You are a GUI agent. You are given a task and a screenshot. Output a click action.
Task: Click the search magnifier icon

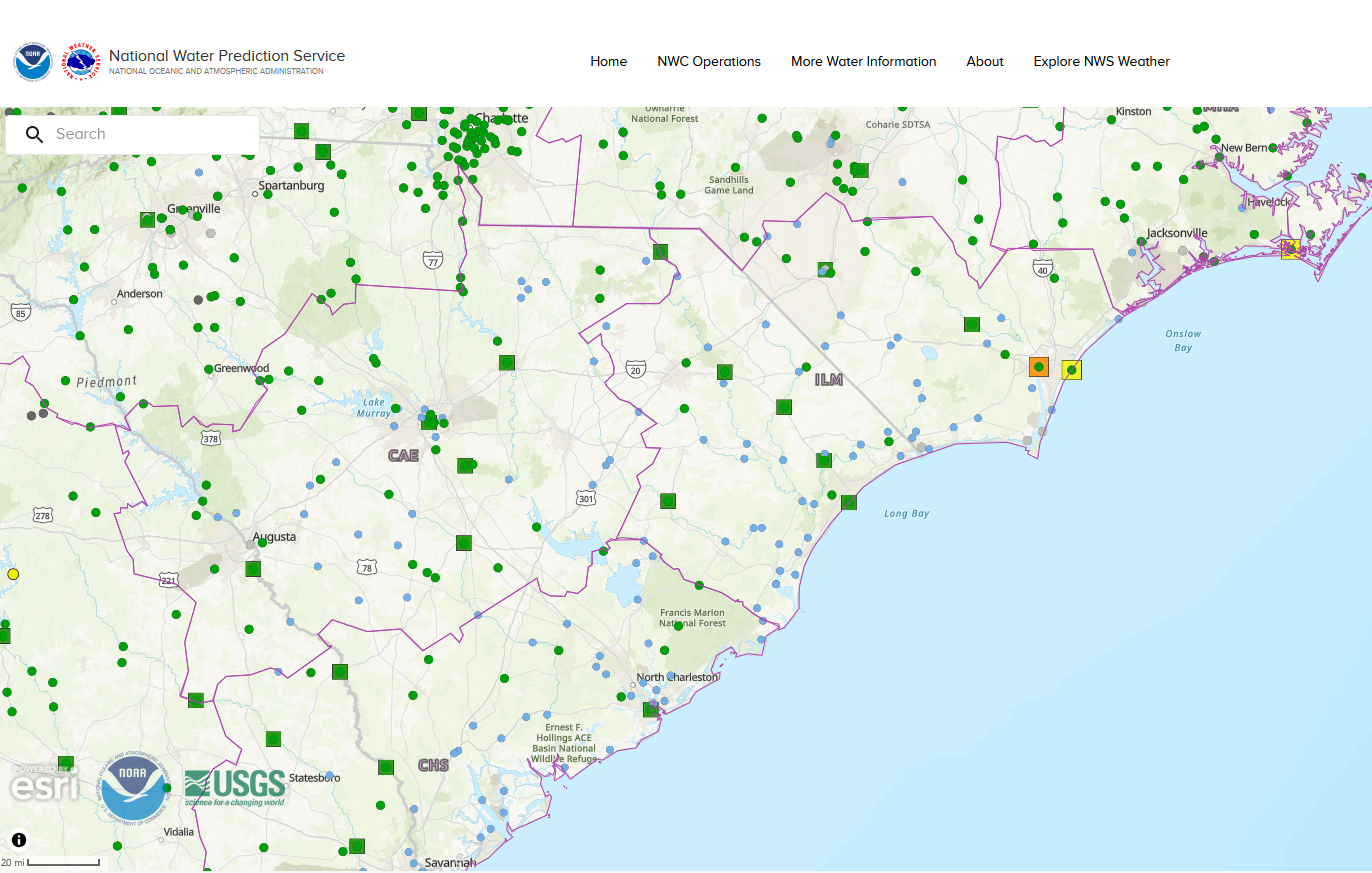tap(35, 134)
